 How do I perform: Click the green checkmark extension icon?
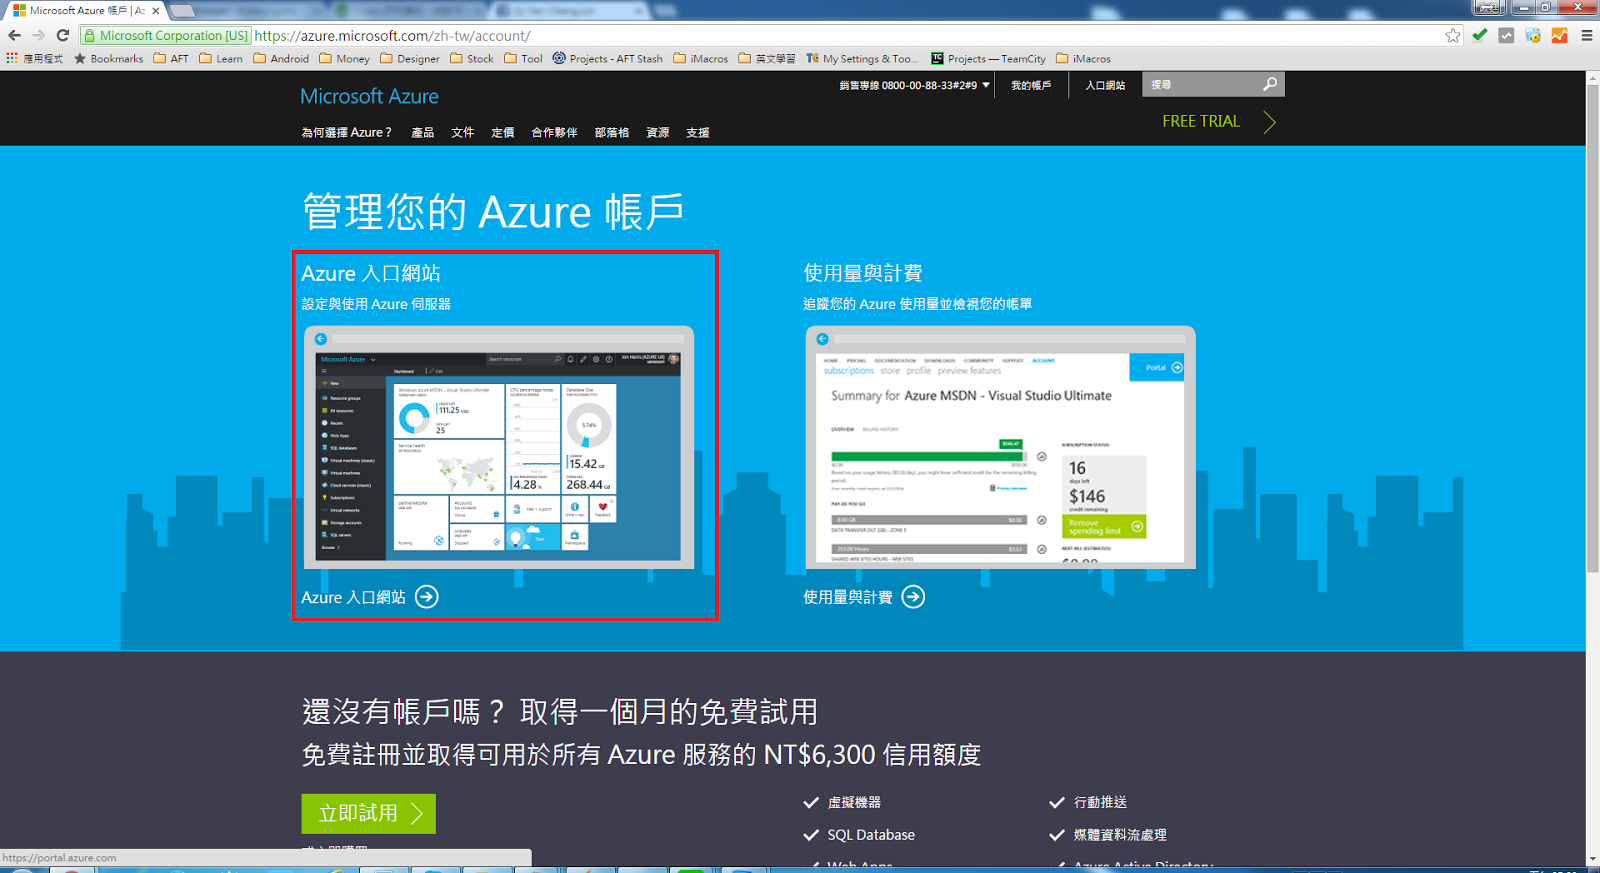point(1480,35)
